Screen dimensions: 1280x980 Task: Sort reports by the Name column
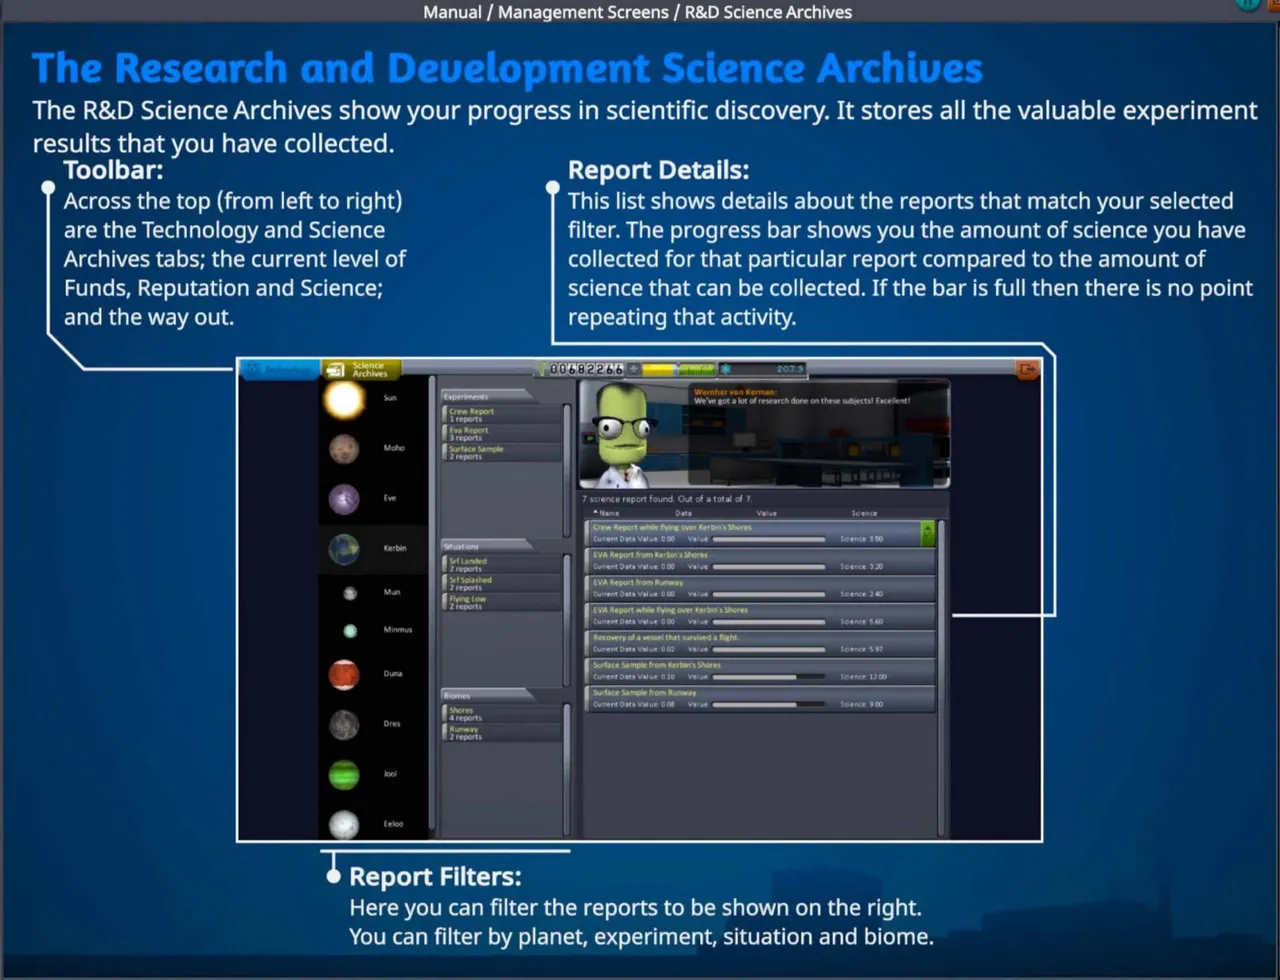[x=606, y=513]
